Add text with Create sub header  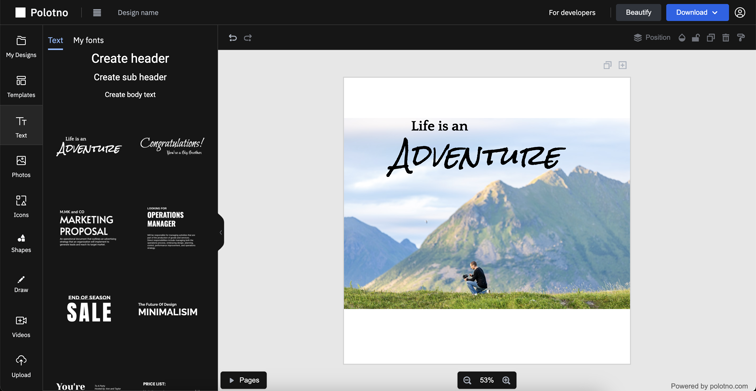click(130, 77)
